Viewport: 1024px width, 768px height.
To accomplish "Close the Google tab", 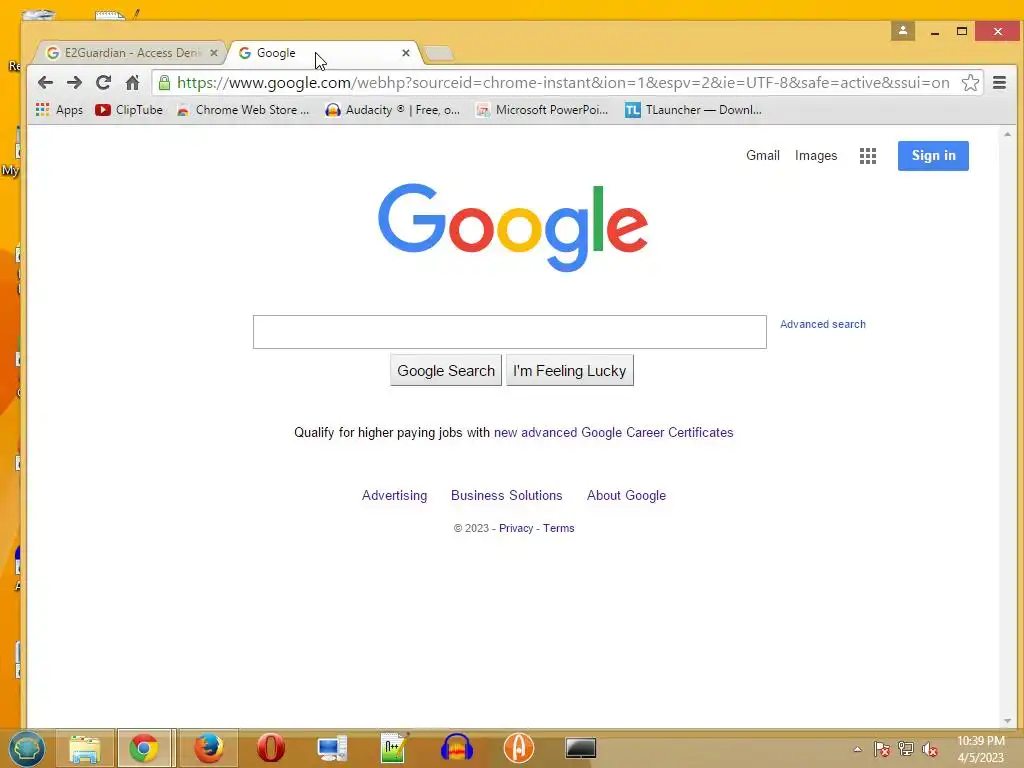I will 406,53.
